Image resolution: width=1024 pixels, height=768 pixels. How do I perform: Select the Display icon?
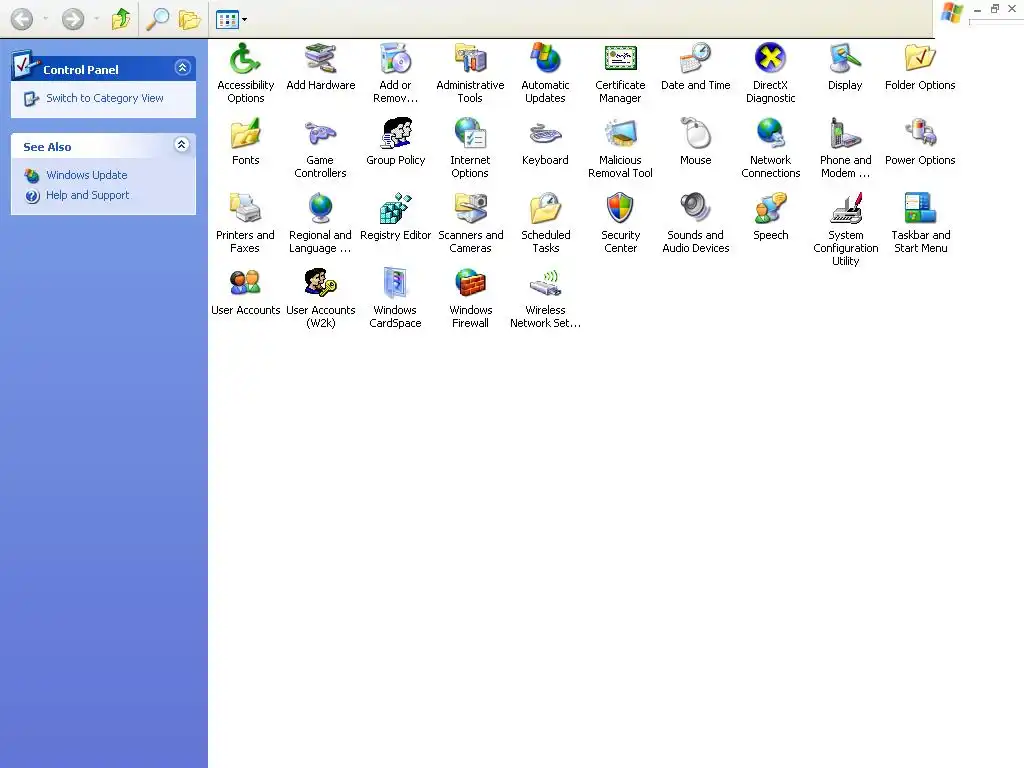point(845,59)
